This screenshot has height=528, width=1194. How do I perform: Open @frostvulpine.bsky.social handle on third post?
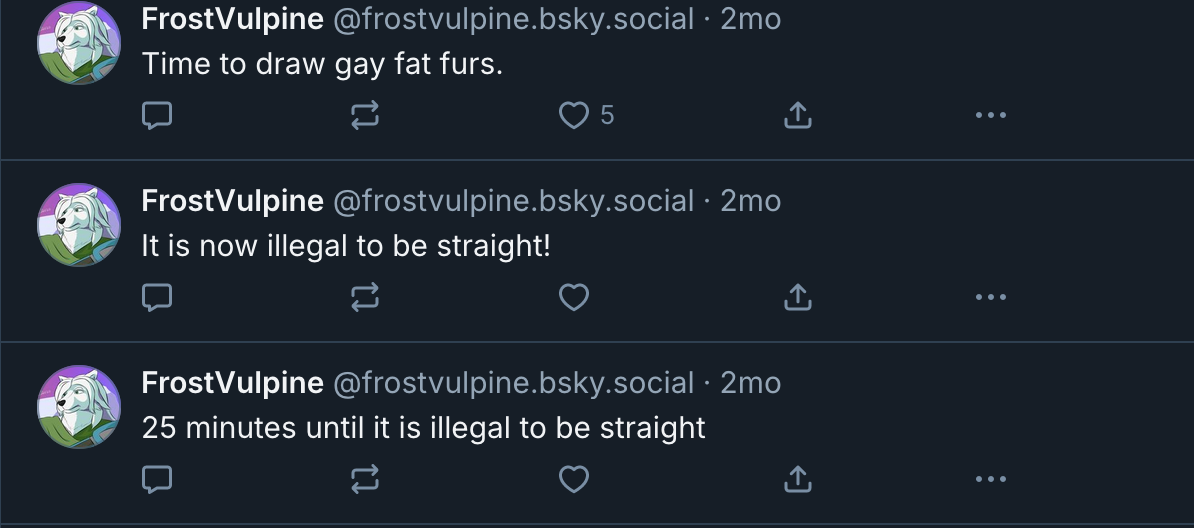click(513, 382)
